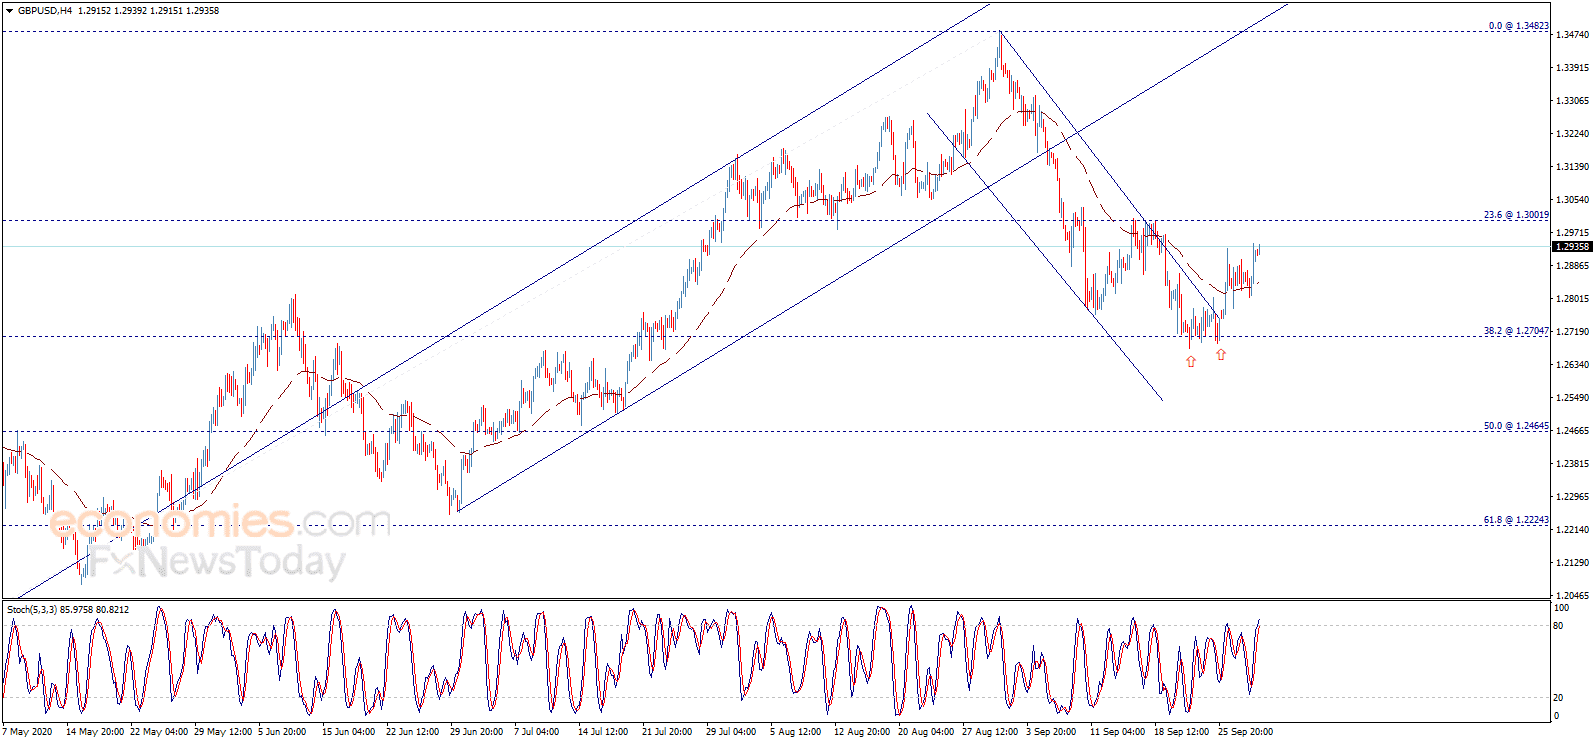Click the current price tag 1.29358
Viewport: 1596px width, 743px height.
(x=1572, y=247)
